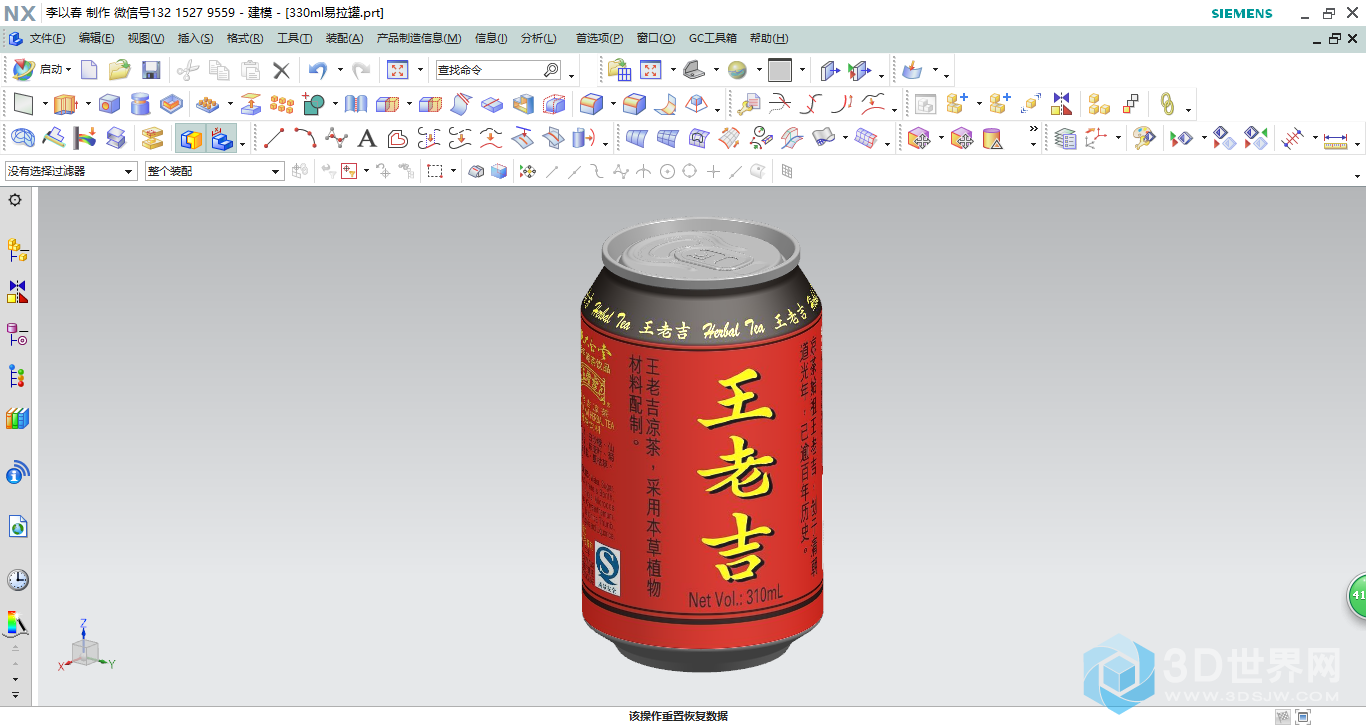The height and width of the screenshot is (728, 1366).
Task: Click the Hole feature icon
Action: coord(109,104)
